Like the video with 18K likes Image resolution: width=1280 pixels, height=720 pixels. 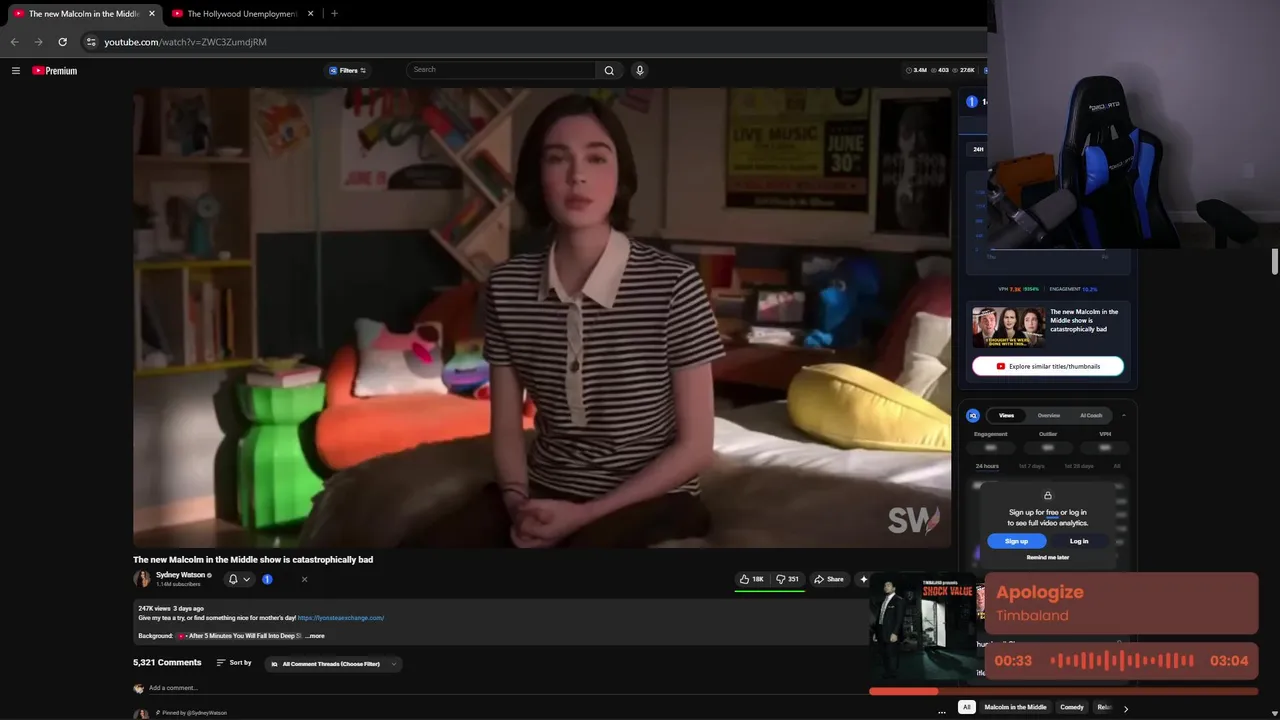(751, 579)
